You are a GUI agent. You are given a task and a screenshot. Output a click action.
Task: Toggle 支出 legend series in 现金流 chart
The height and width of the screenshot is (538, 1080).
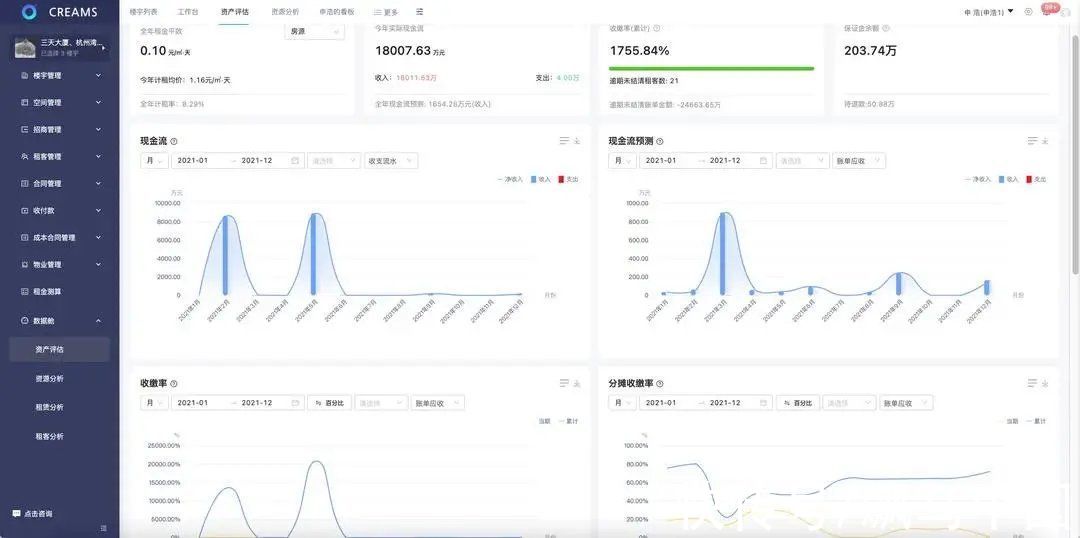coord(567,179)
